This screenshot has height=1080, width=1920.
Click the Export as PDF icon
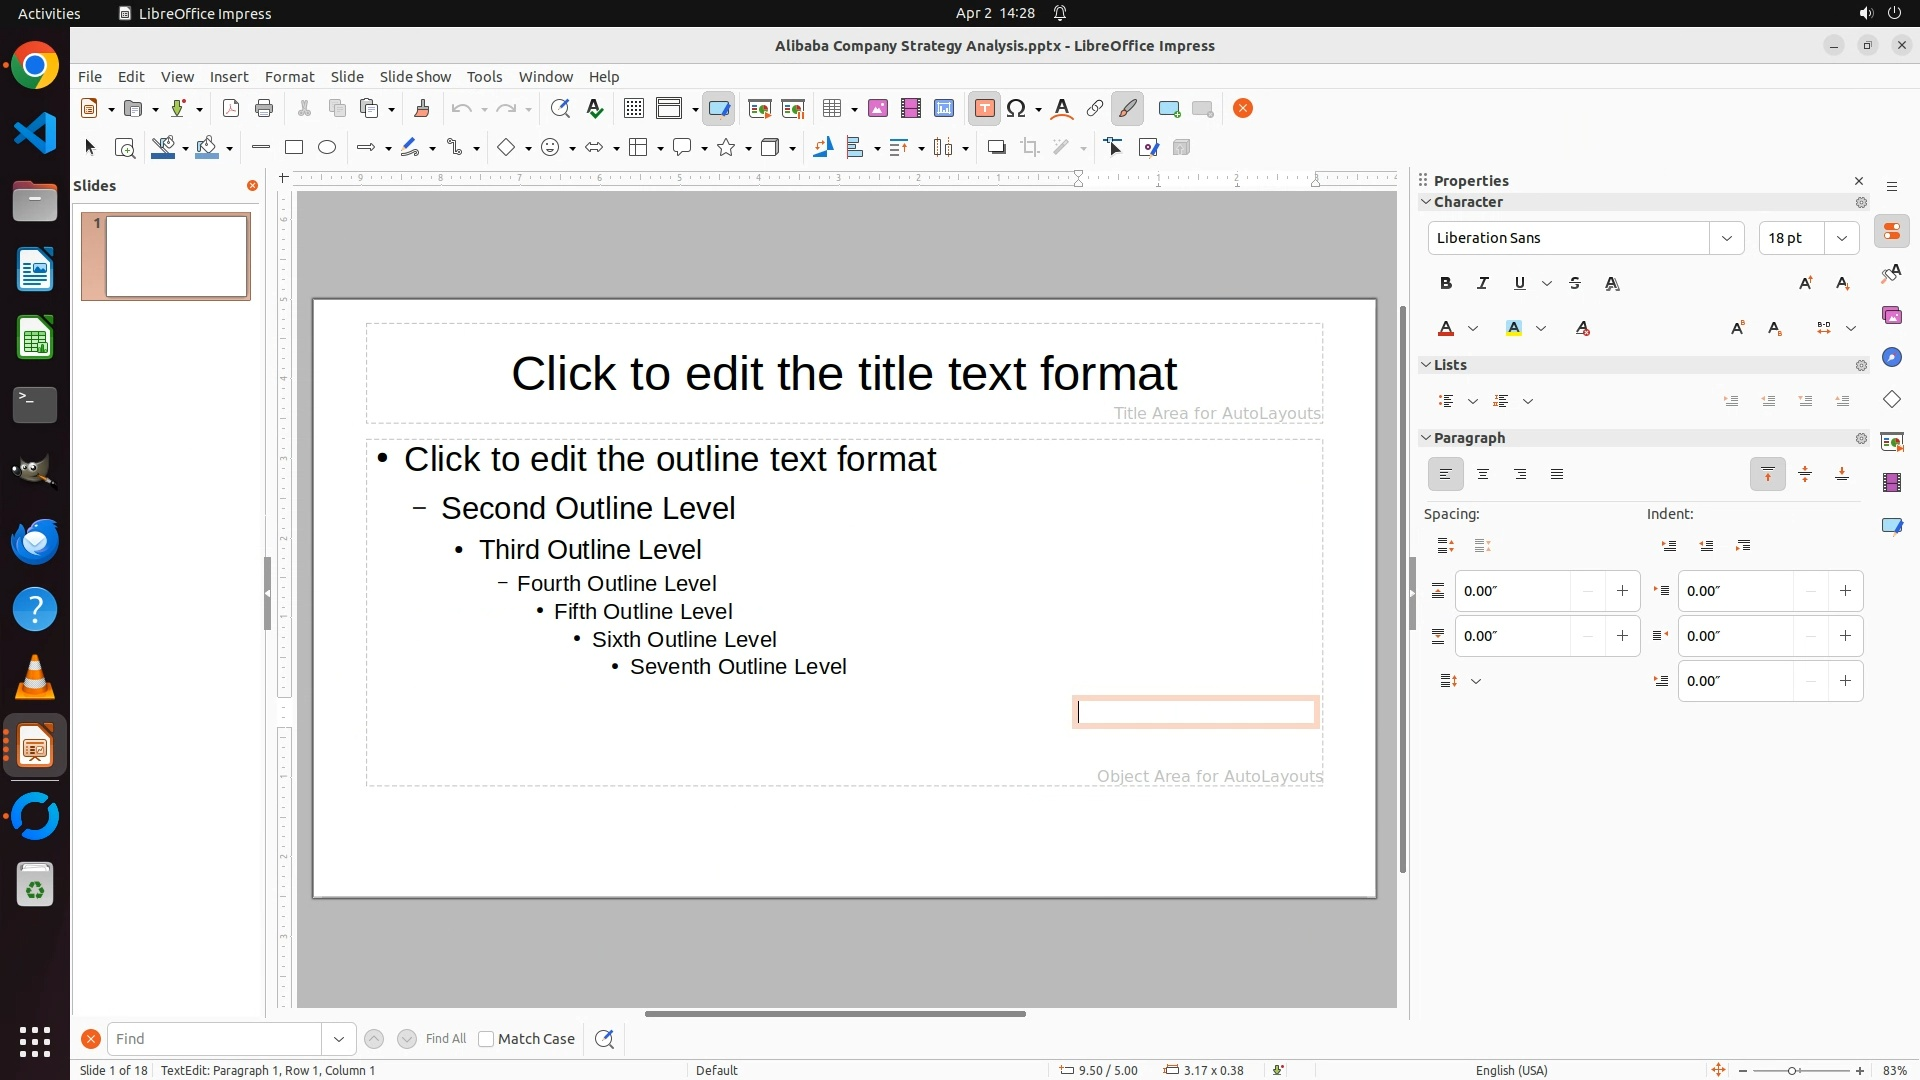[x=231, y=109]
